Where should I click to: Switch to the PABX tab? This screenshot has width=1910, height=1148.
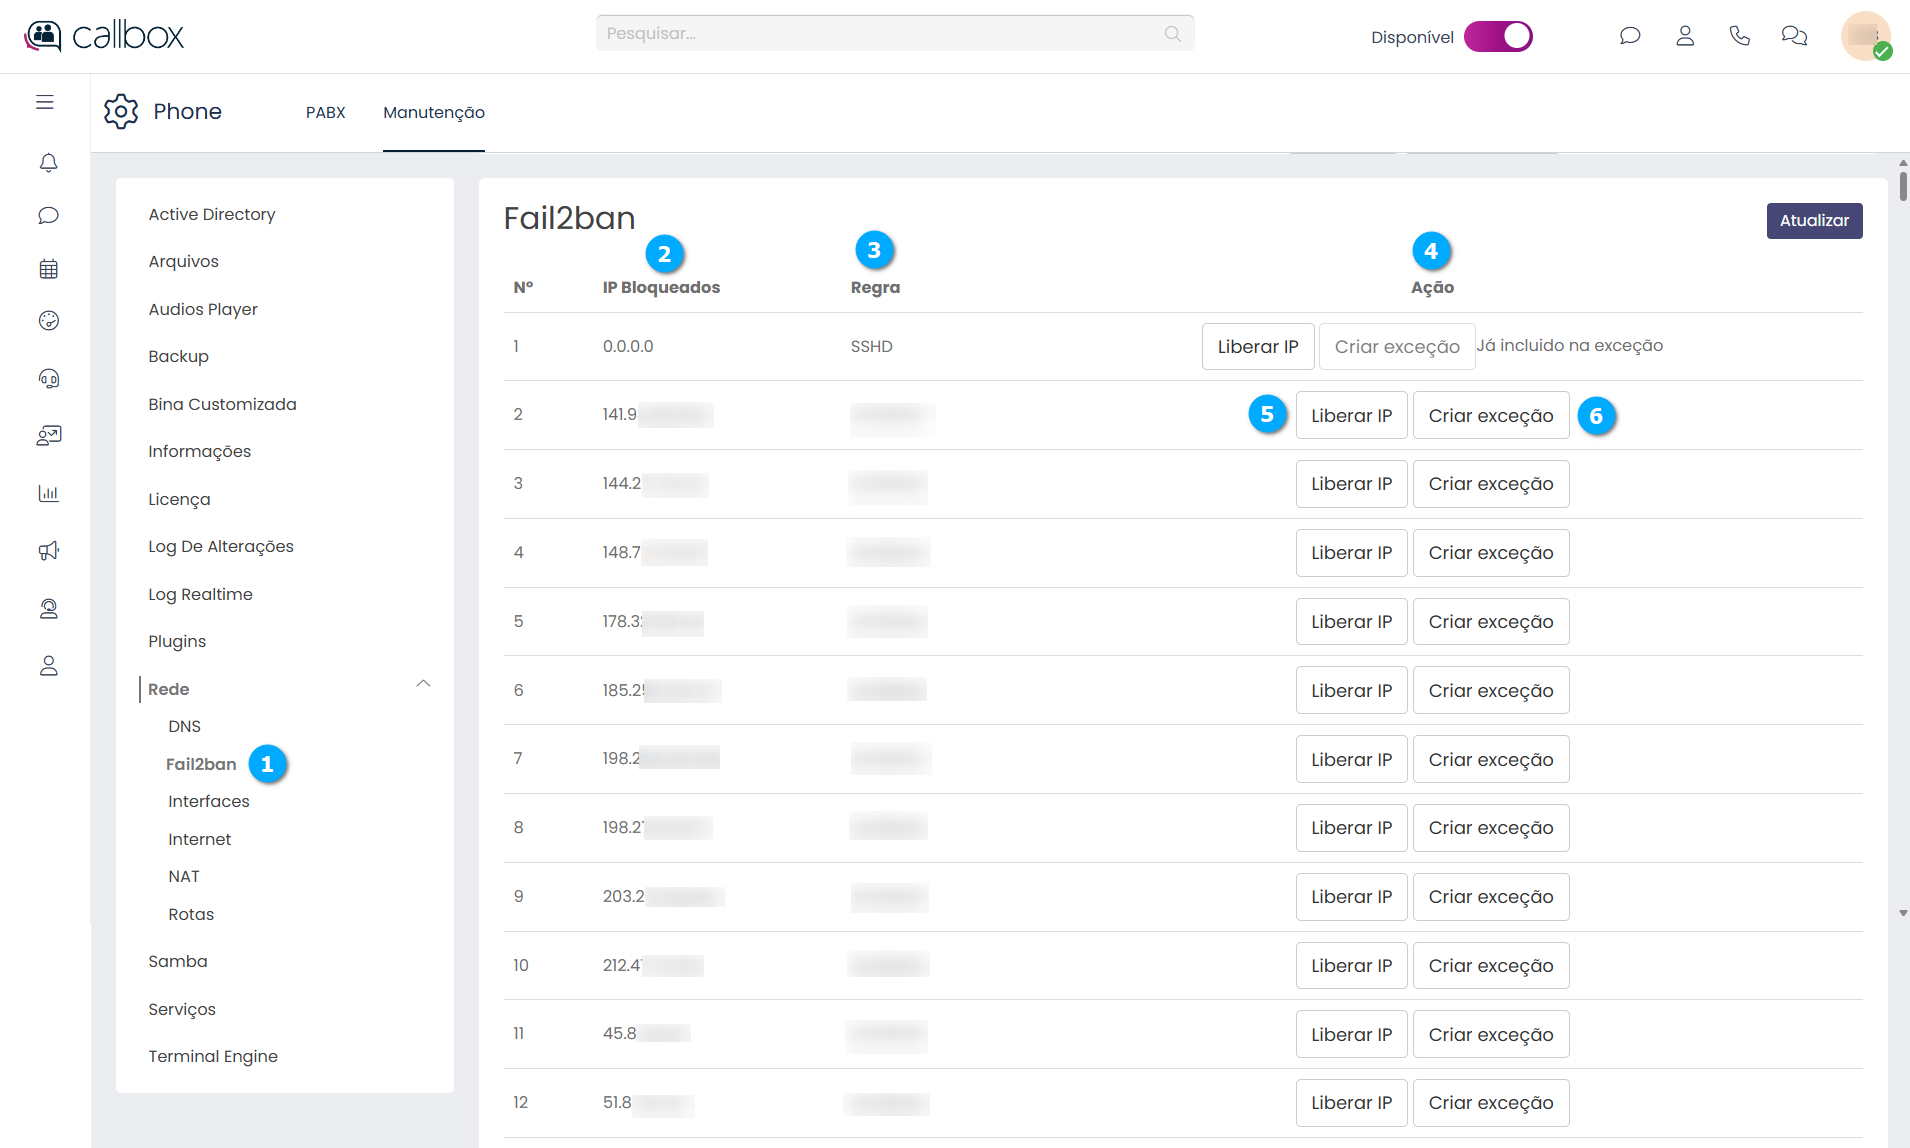325,112
